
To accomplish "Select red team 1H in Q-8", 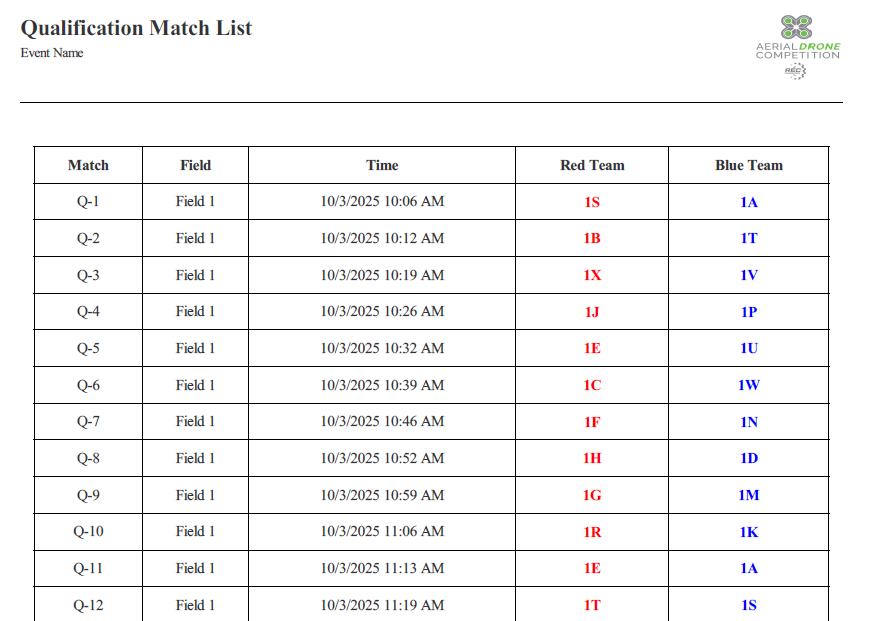I will click(x=592, y=458).
